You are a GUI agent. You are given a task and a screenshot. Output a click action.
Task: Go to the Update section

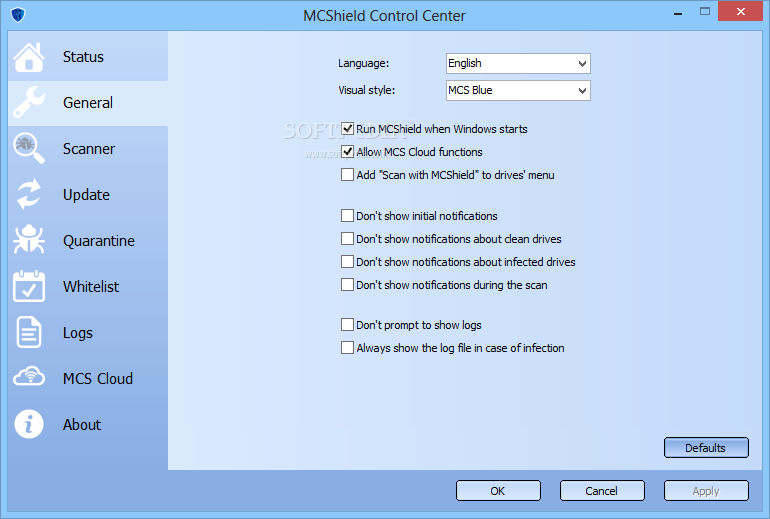coord(88,195)
